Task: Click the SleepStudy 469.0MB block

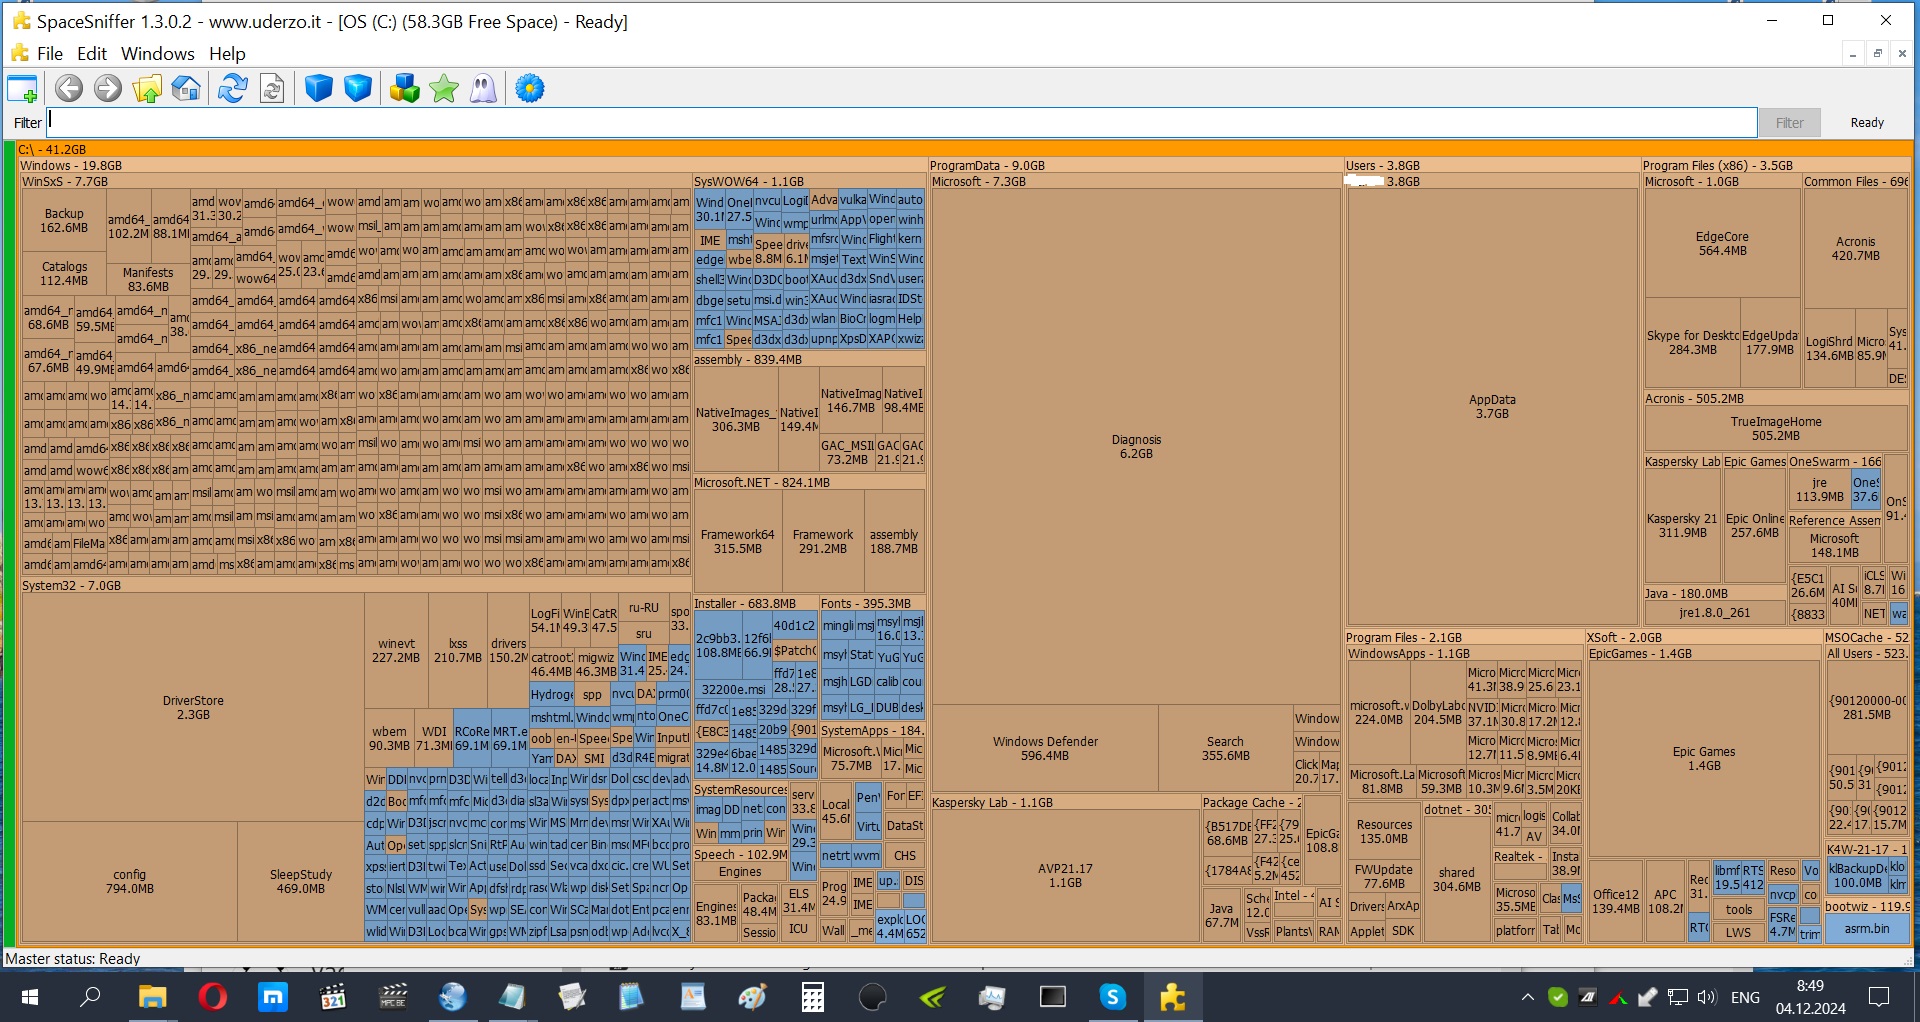Action: point(301,882)
